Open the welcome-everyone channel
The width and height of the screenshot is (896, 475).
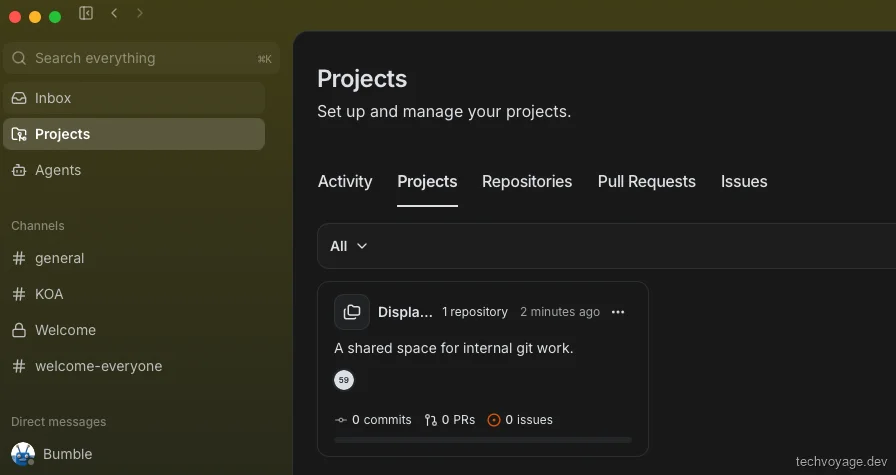(x=134, y=366)
